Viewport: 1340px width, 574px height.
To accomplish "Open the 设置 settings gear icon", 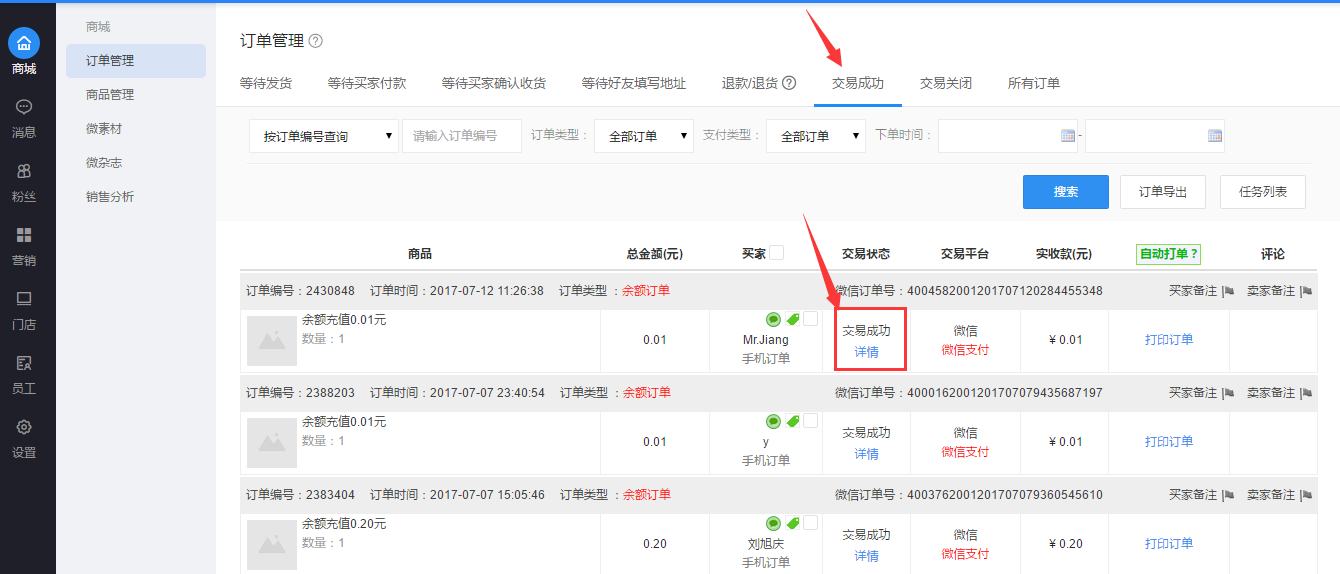I will pos(24,427).
